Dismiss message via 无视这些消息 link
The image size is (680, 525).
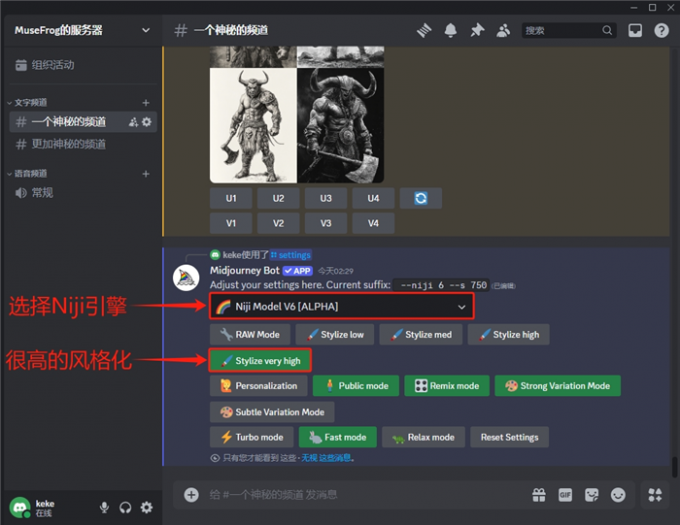click(x=326, y=458)
